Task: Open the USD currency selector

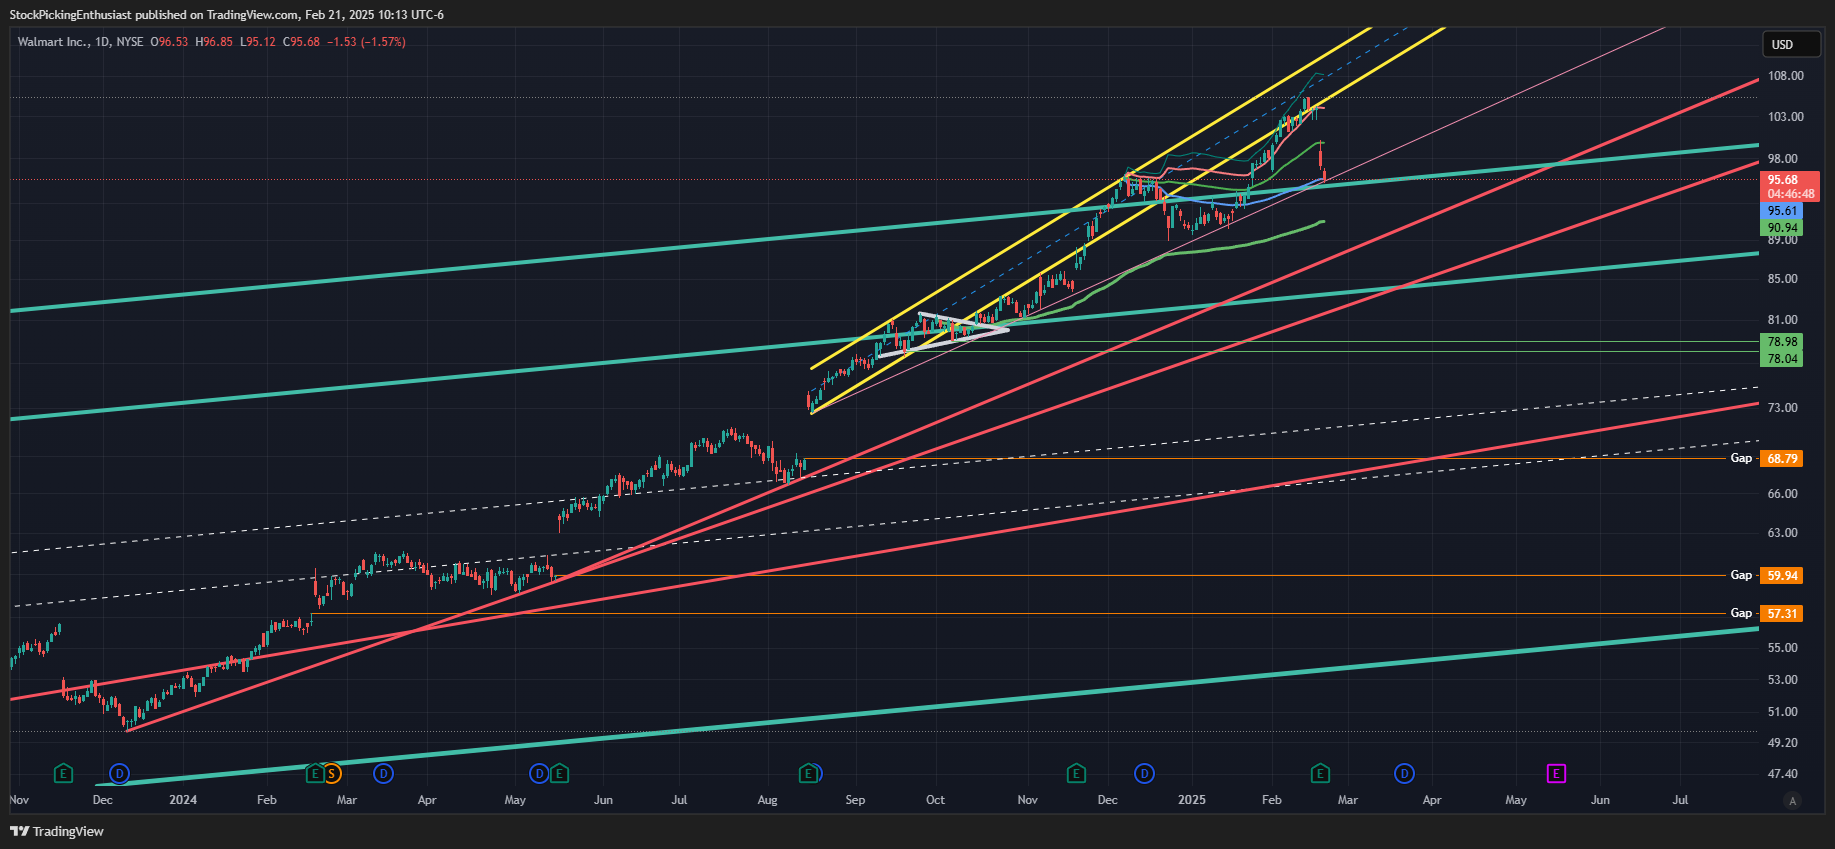Action: (1791, 44)
